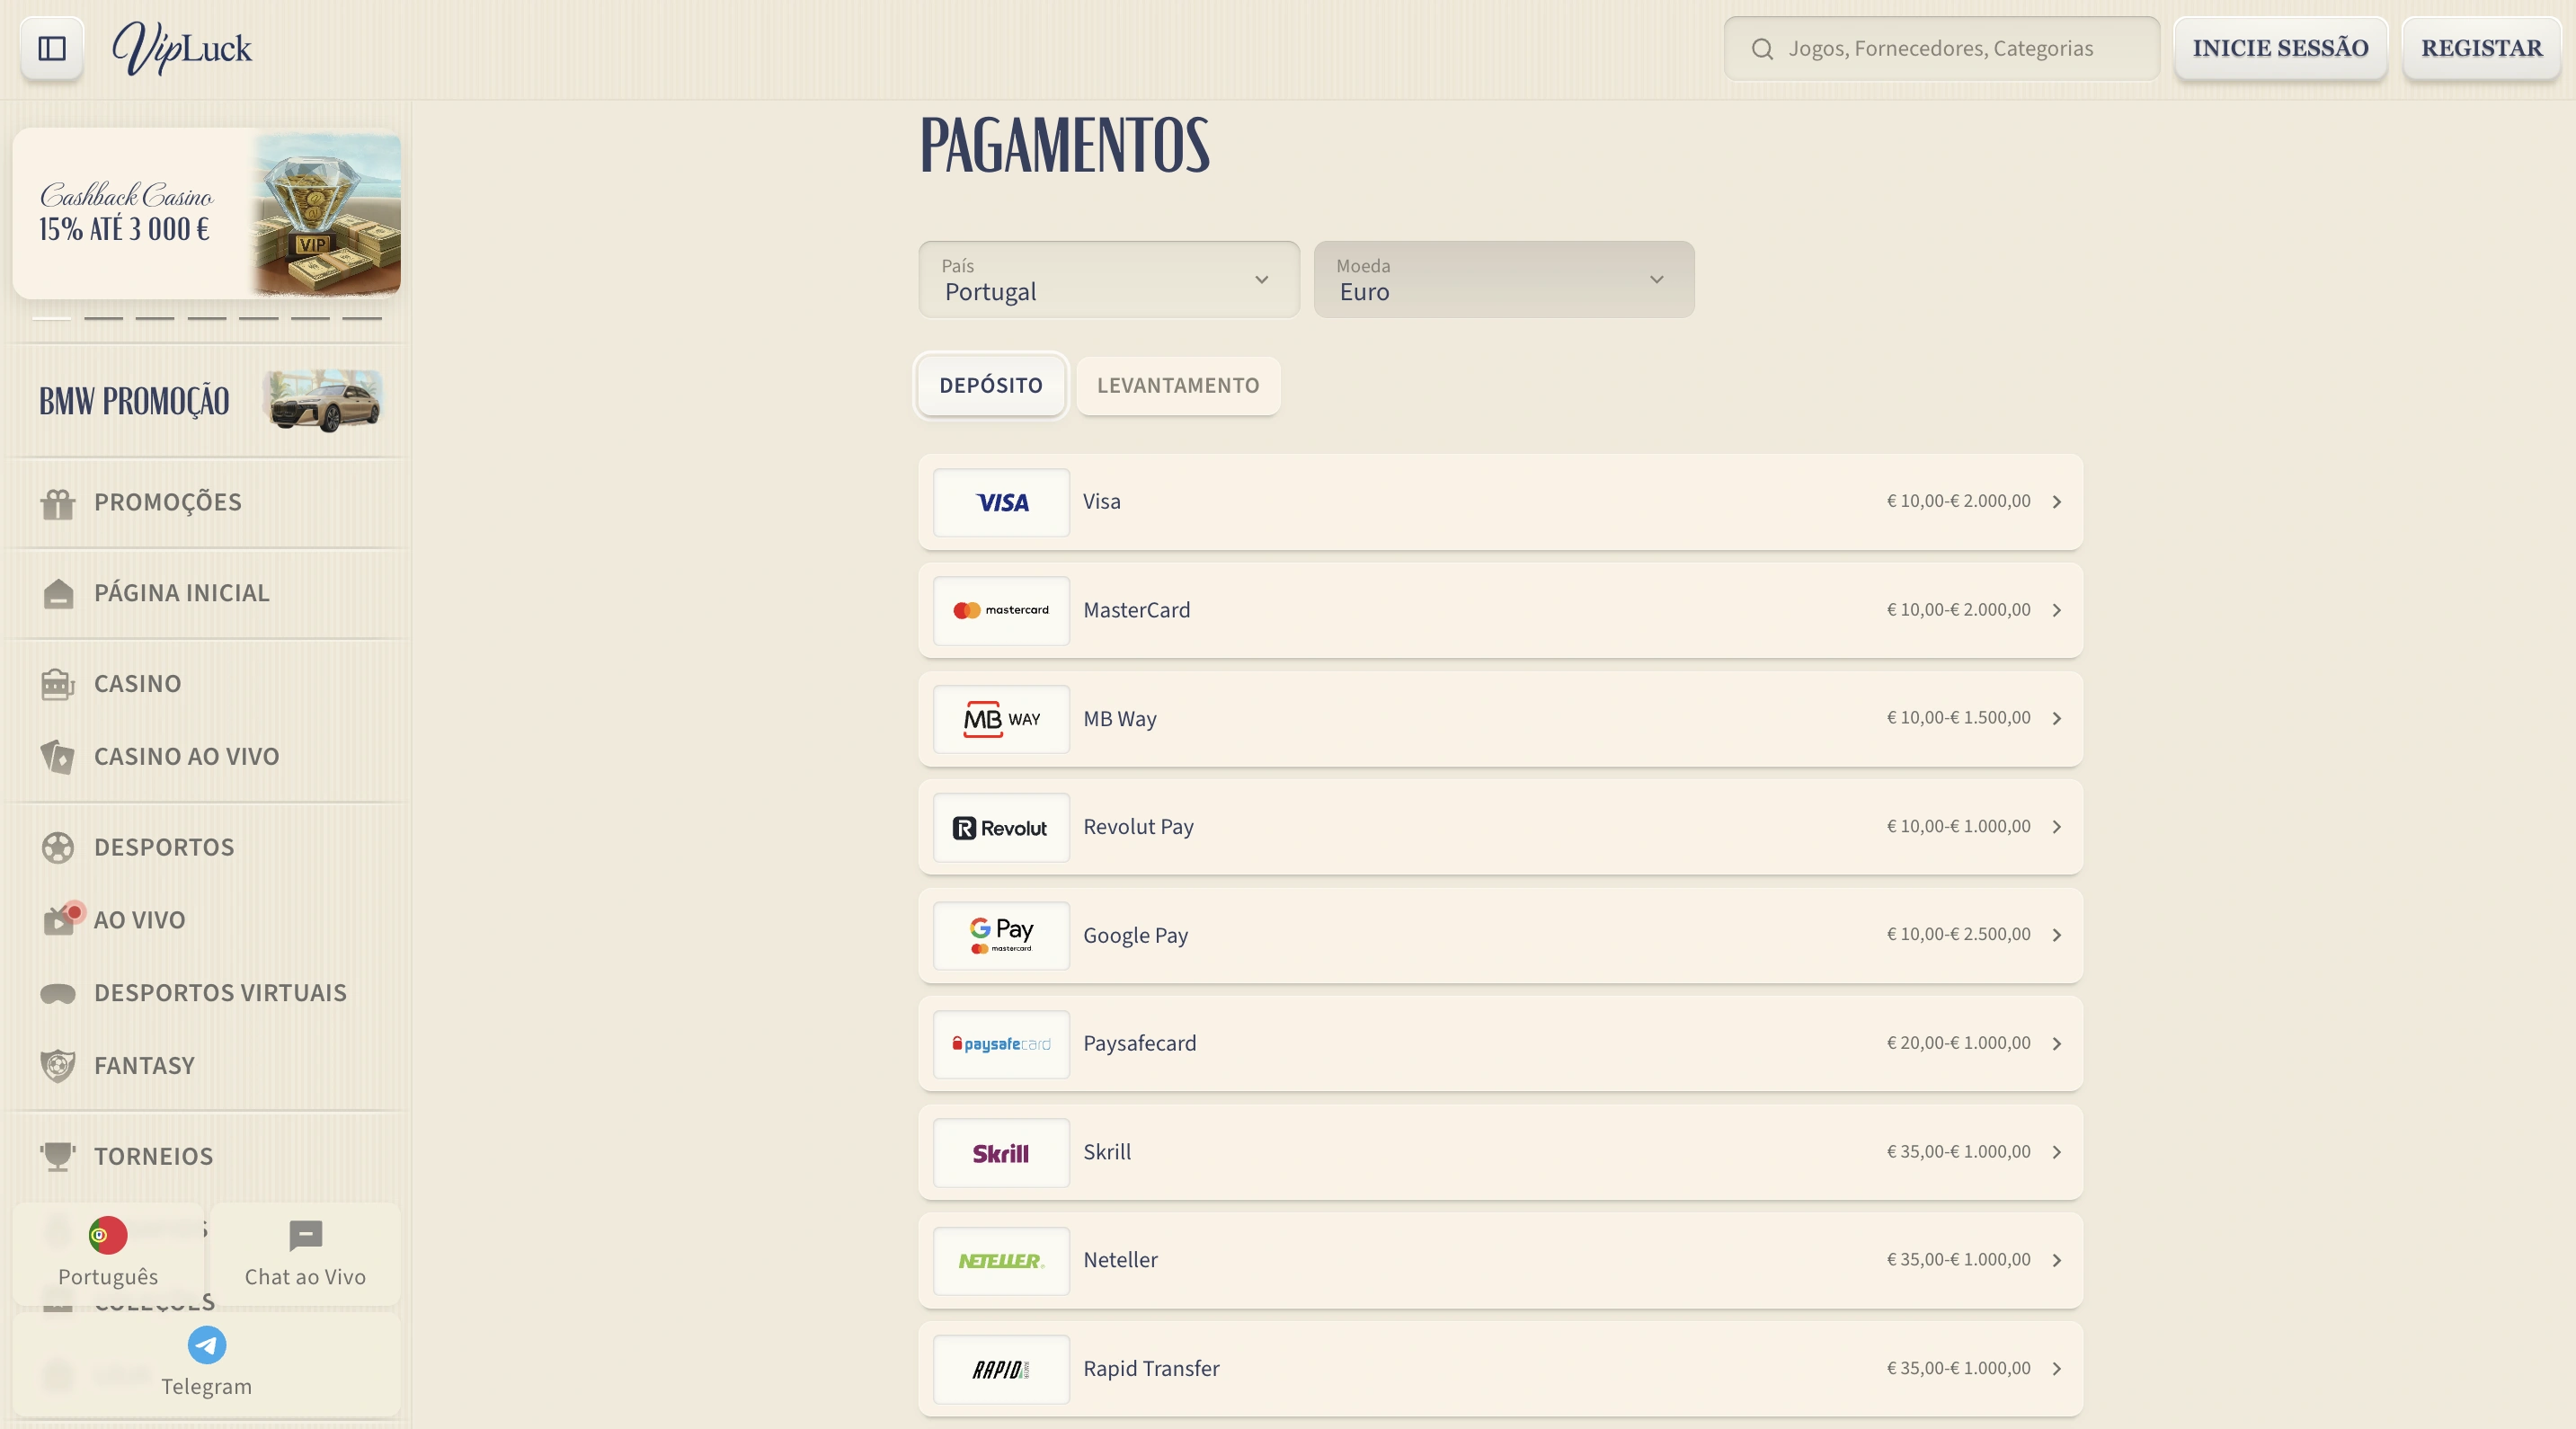Click the gamepad icon for Desportos Virtuais
The image size is (2576, 1429).
58,994
